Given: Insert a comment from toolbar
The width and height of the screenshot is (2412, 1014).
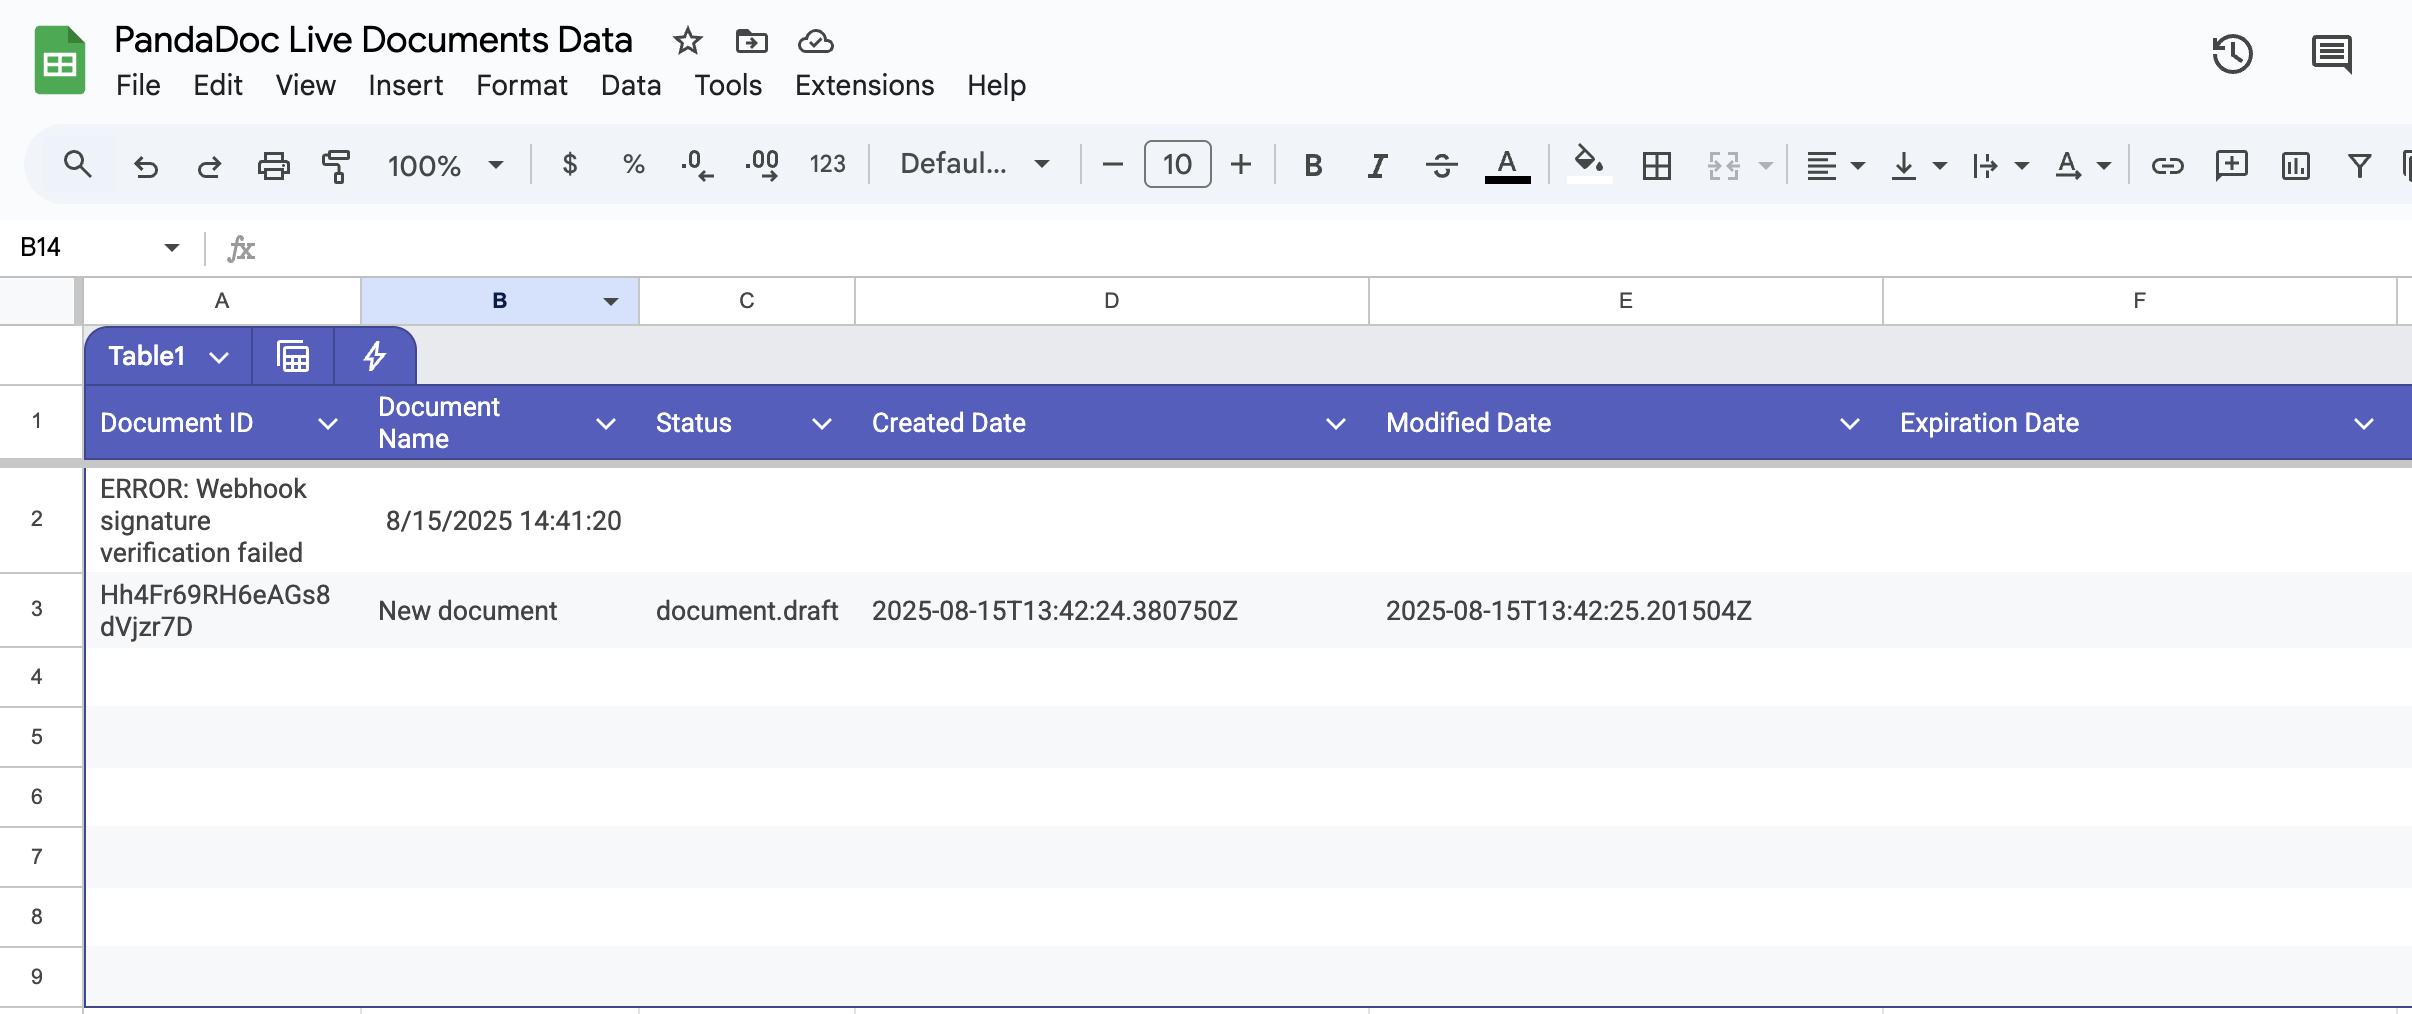Looking at the screenshot, I should point(2231,165).
